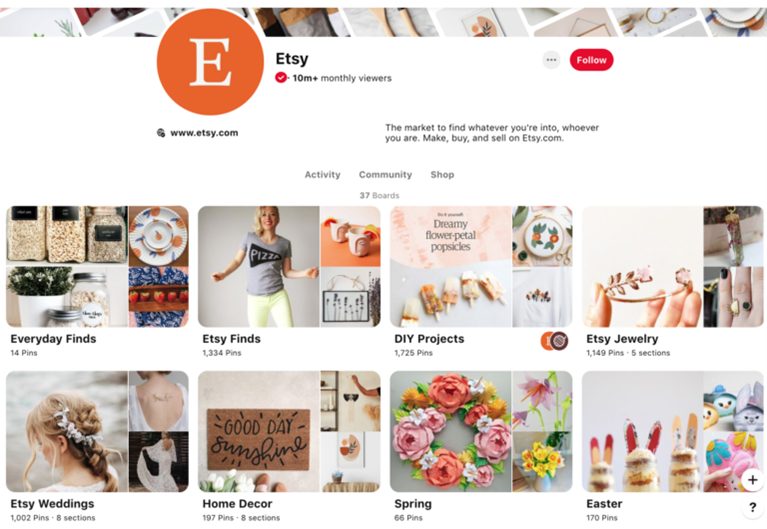Switch to the Shop tab
This screenshot has width=767, height=529.
click(x=442, y=175)
